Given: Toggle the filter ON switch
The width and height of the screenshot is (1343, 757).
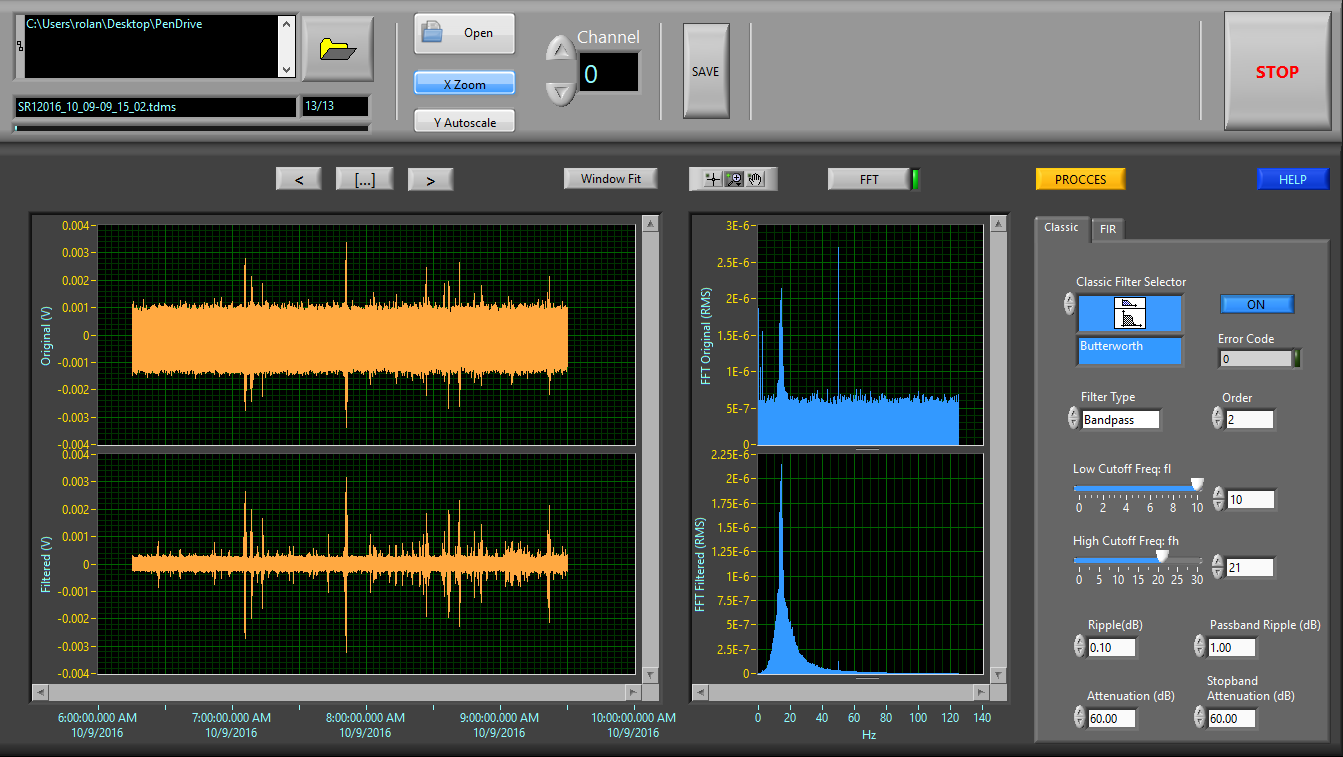Looking at the screenshot, I should point(1256,304).
